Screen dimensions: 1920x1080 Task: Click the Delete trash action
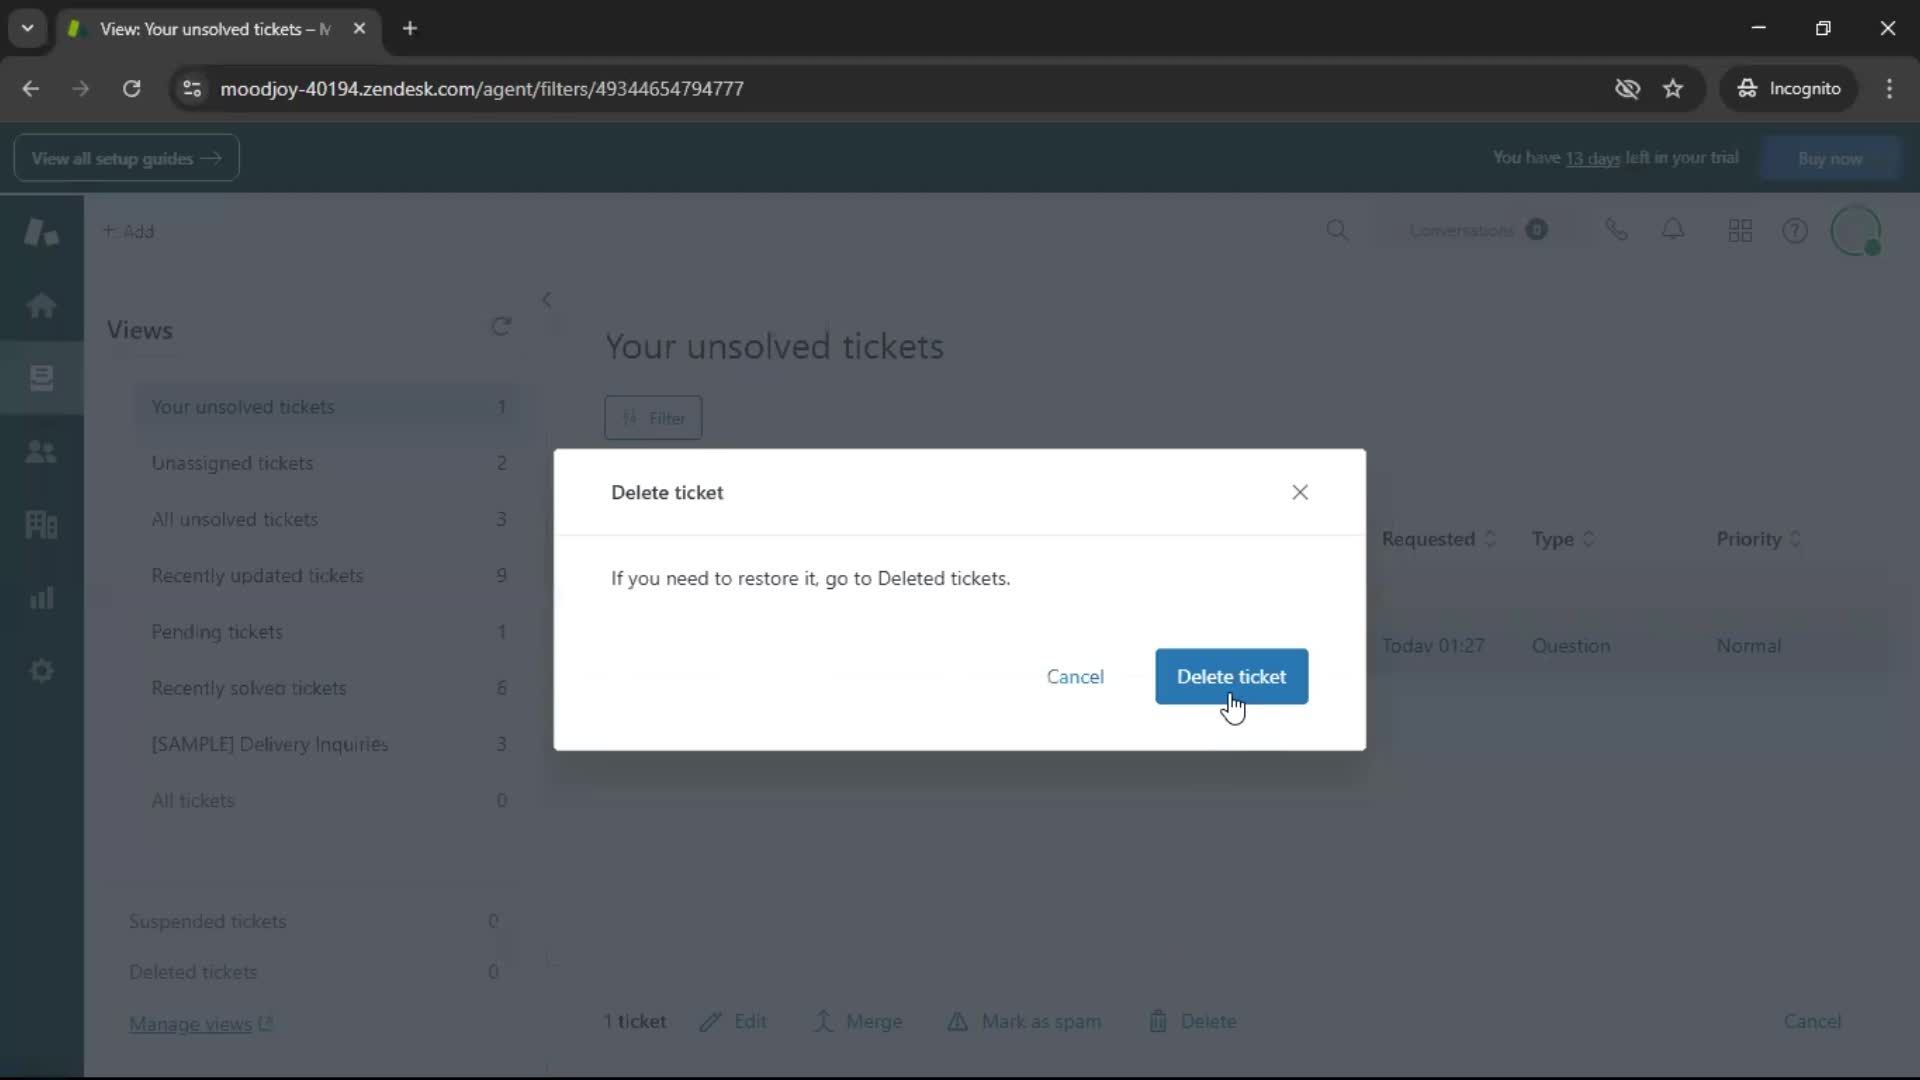1192,1022
